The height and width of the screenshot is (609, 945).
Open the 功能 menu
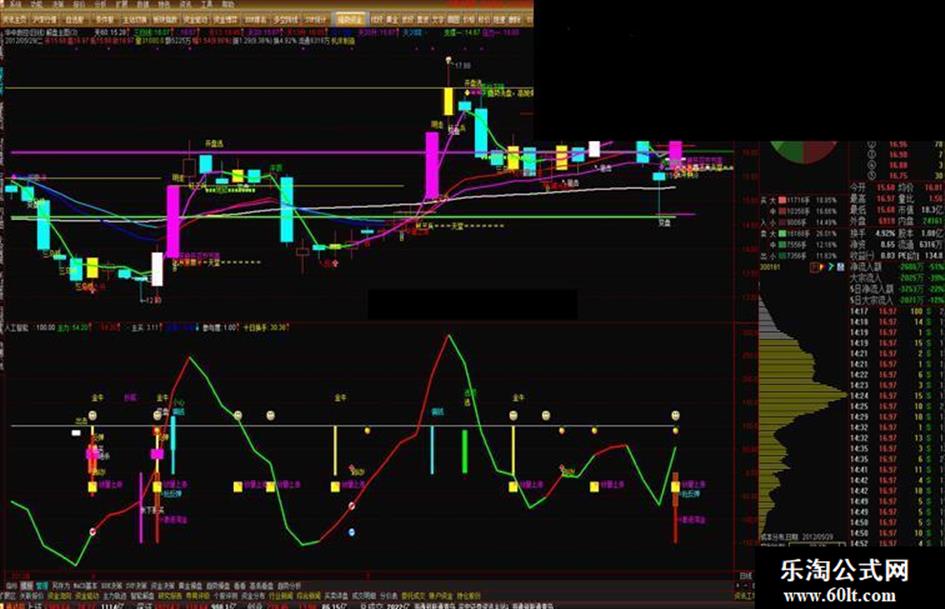(x=36, y=4)
